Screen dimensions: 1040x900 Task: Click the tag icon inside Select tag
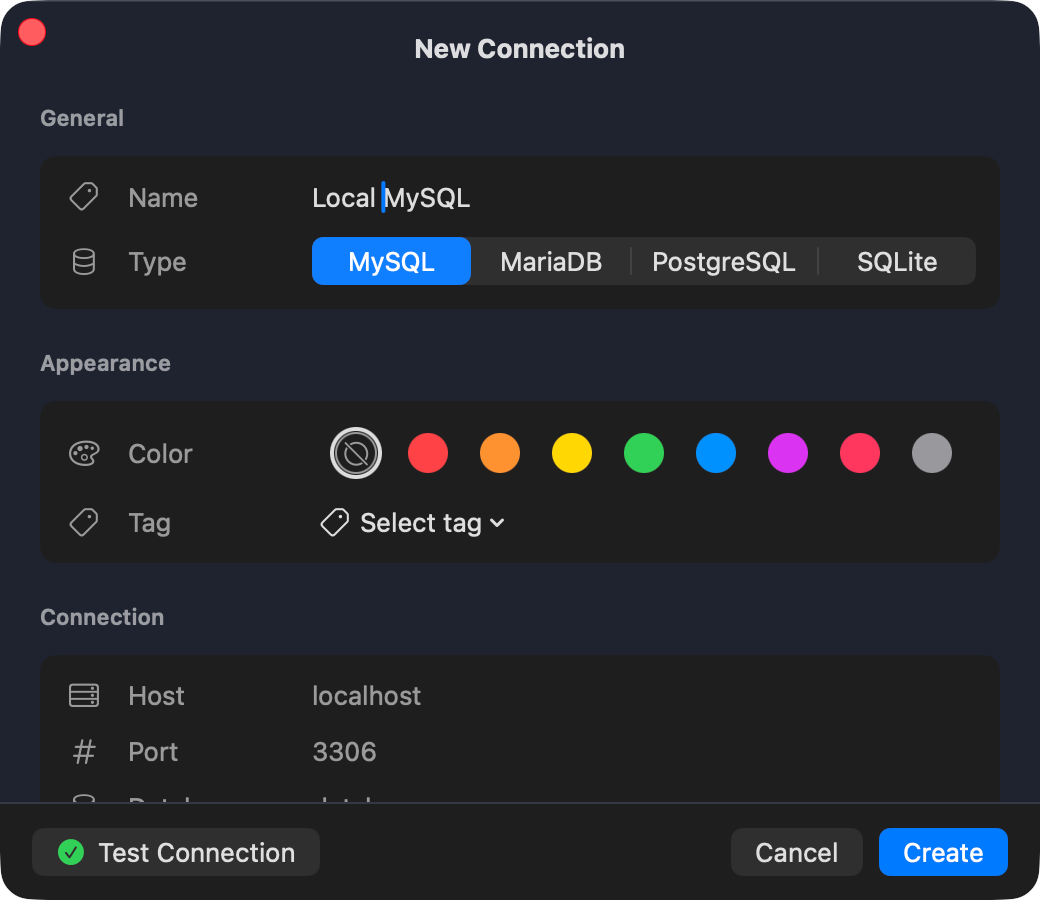pyautogui.click(x=333, y=522)
